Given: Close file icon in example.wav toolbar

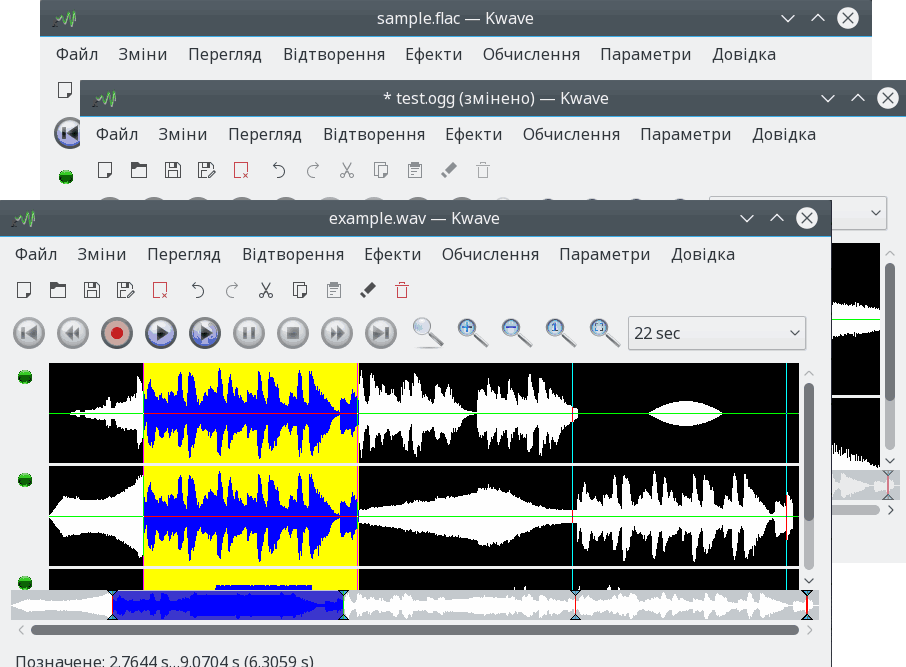Looking at the screenshot, I should [x=160, y=290].
